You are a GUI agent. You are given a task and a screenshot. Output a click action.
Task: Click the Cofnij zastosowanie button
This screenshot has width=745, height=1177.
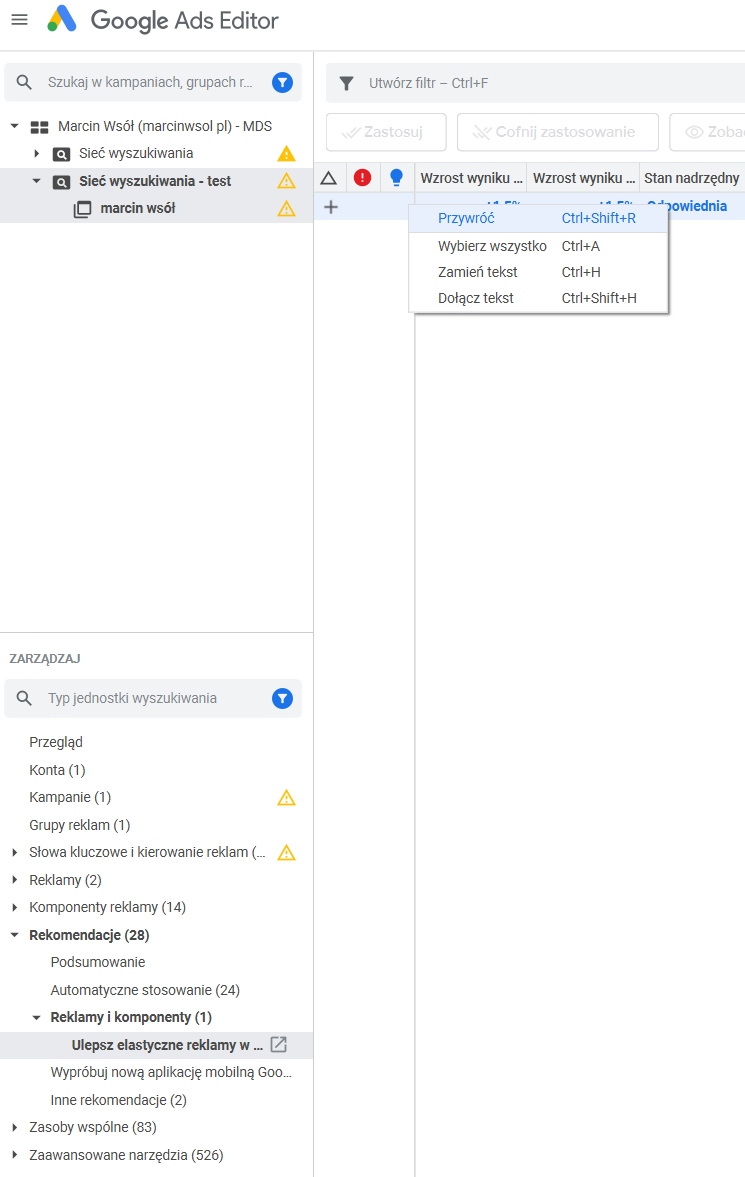pos(557,132)
